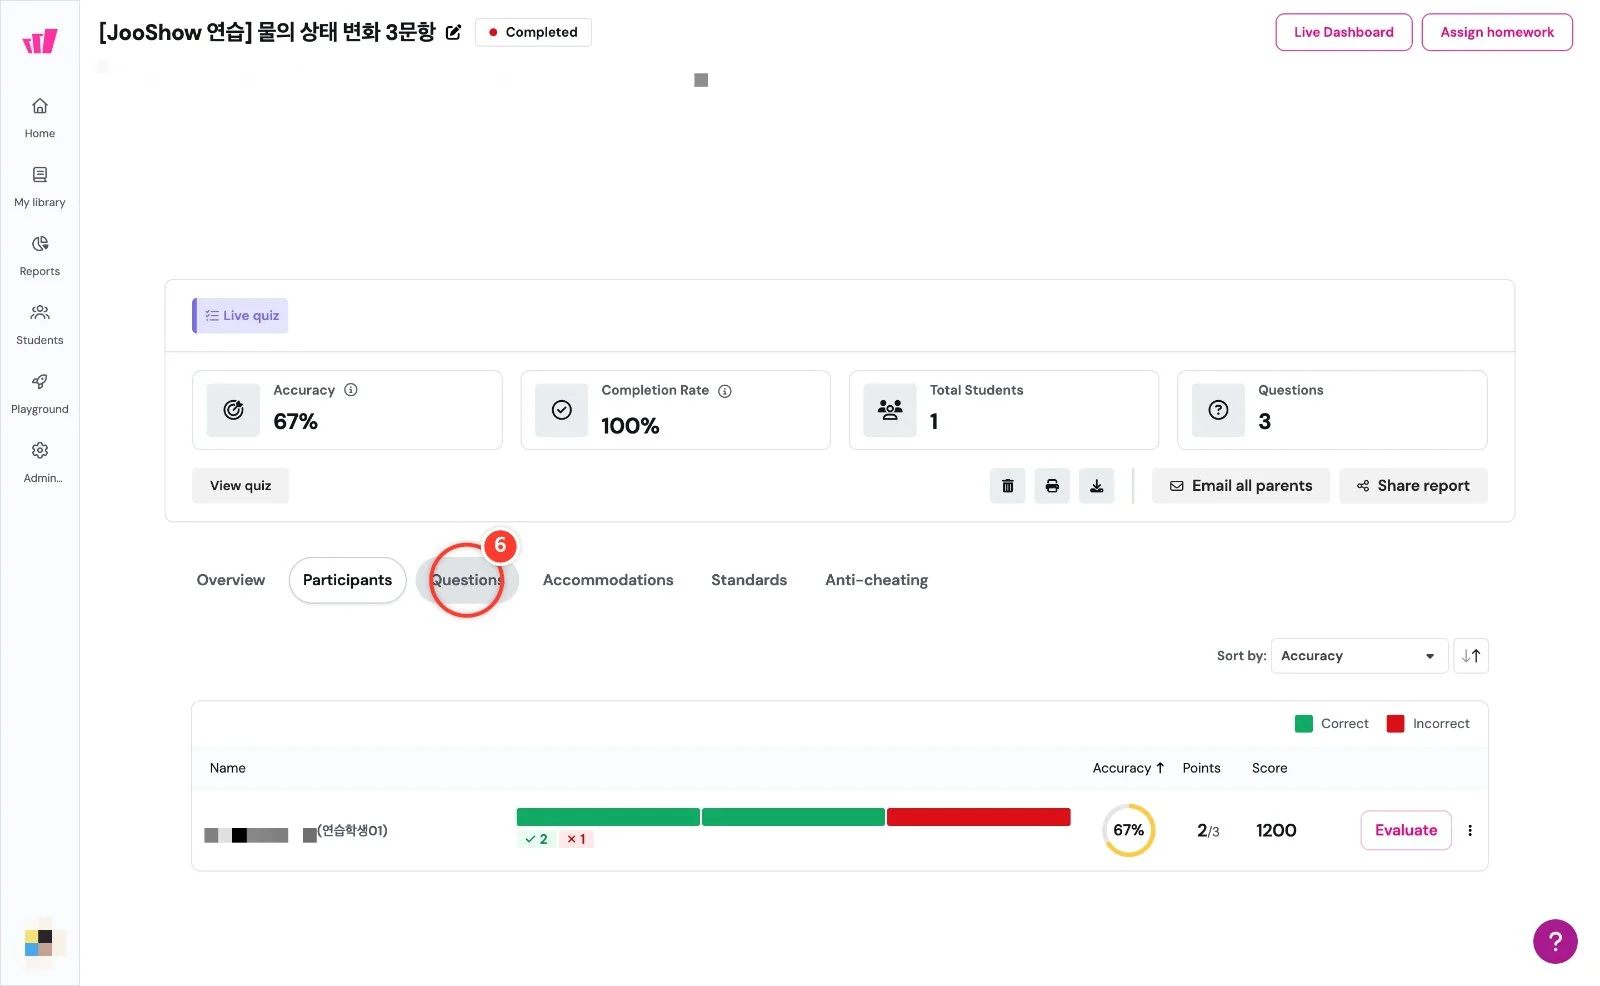Click Assign homework button
Screen dimensions: 1600x986
pos(1497,32)
